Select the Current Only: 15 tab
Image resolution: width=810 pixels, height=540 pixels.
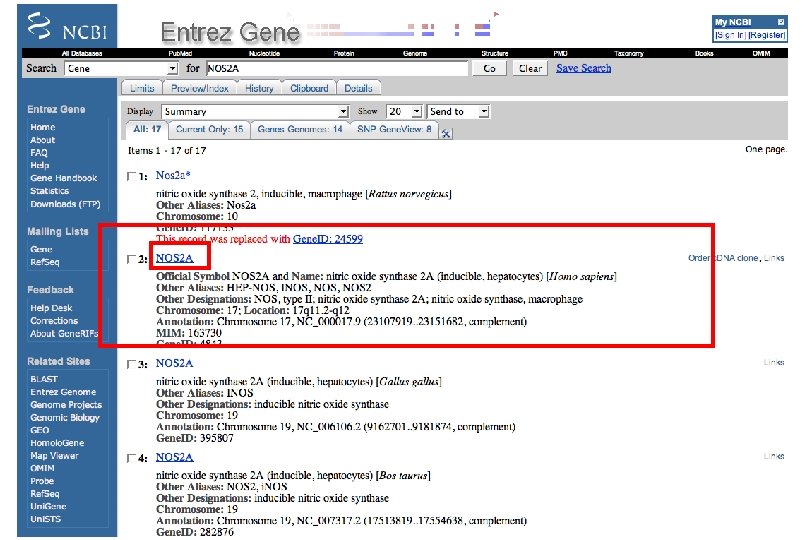pyautogui.click(x=209, y=129)
